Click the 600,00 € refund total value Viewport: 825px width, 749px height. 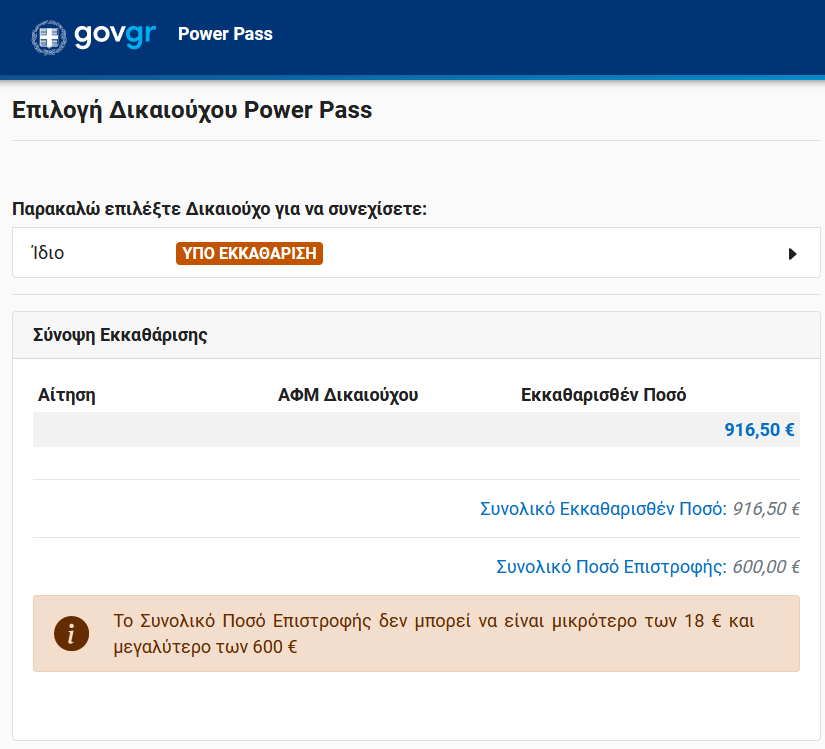point(766,566)
